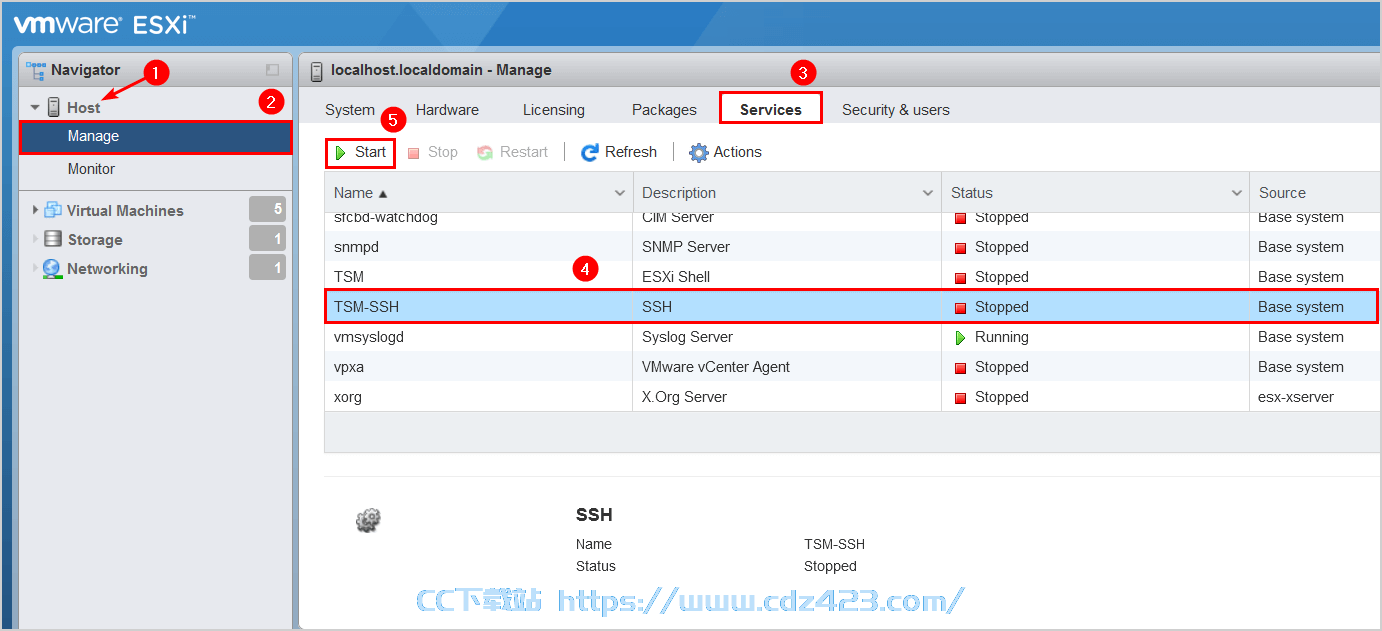Open the Actions menu
This screenshot has height=631, width=1382.
point(725,152)
